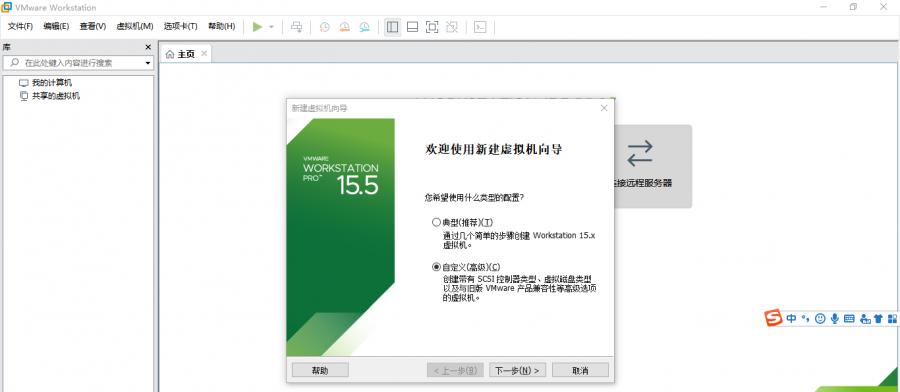Click the Sogou microphone voice input icon
Viewport: 900px width, 392px height.
[835, 318]
